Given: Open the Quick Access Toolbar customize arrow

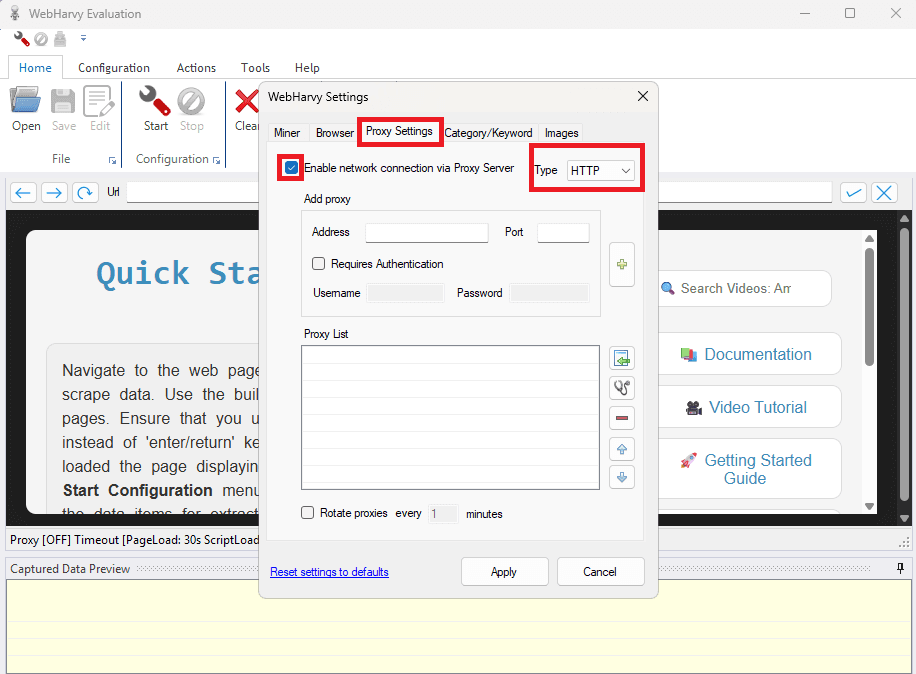Looking at the screenshot, I should [83, 38].
